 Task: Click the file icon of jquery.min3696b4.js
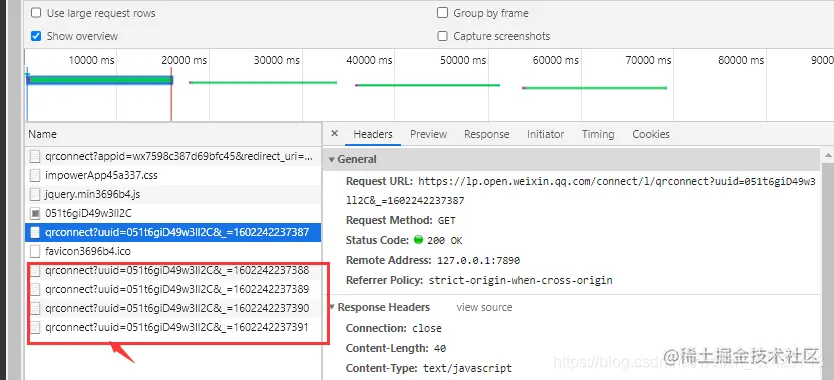[35, 194]
